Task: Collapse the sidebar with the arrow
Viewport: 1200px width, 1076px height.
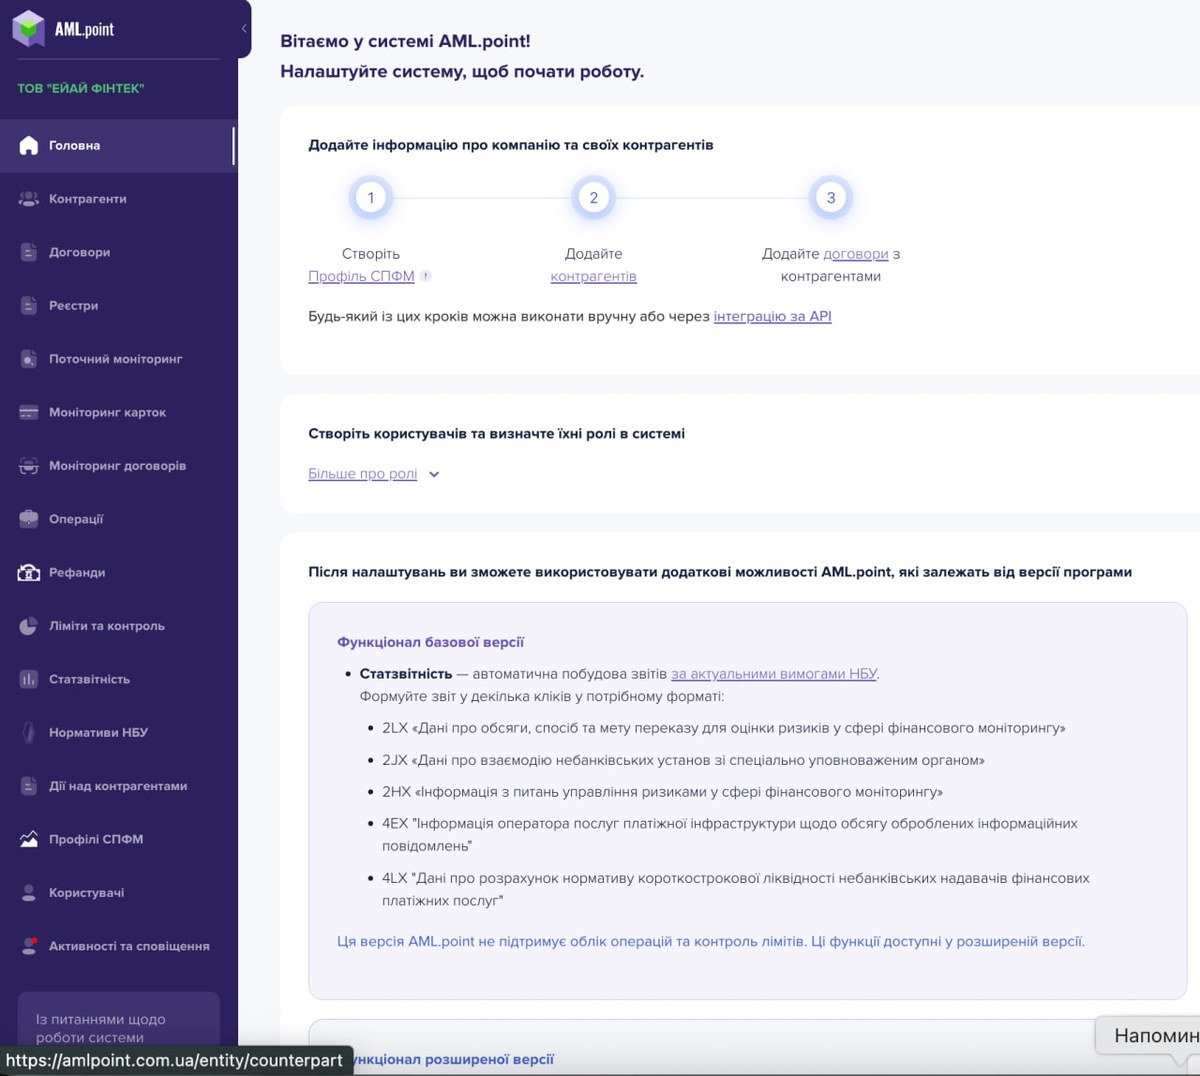Action: (x=244, y=29)
